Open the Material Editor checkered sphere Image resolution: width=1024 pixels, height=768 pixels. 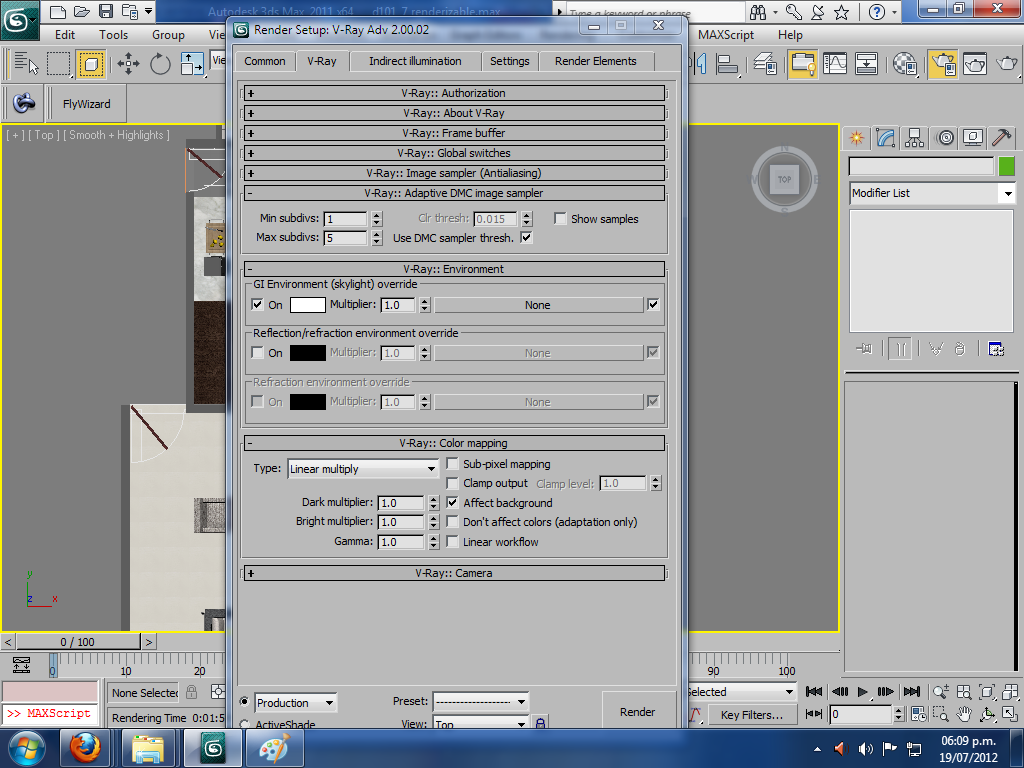pos(904,64)
